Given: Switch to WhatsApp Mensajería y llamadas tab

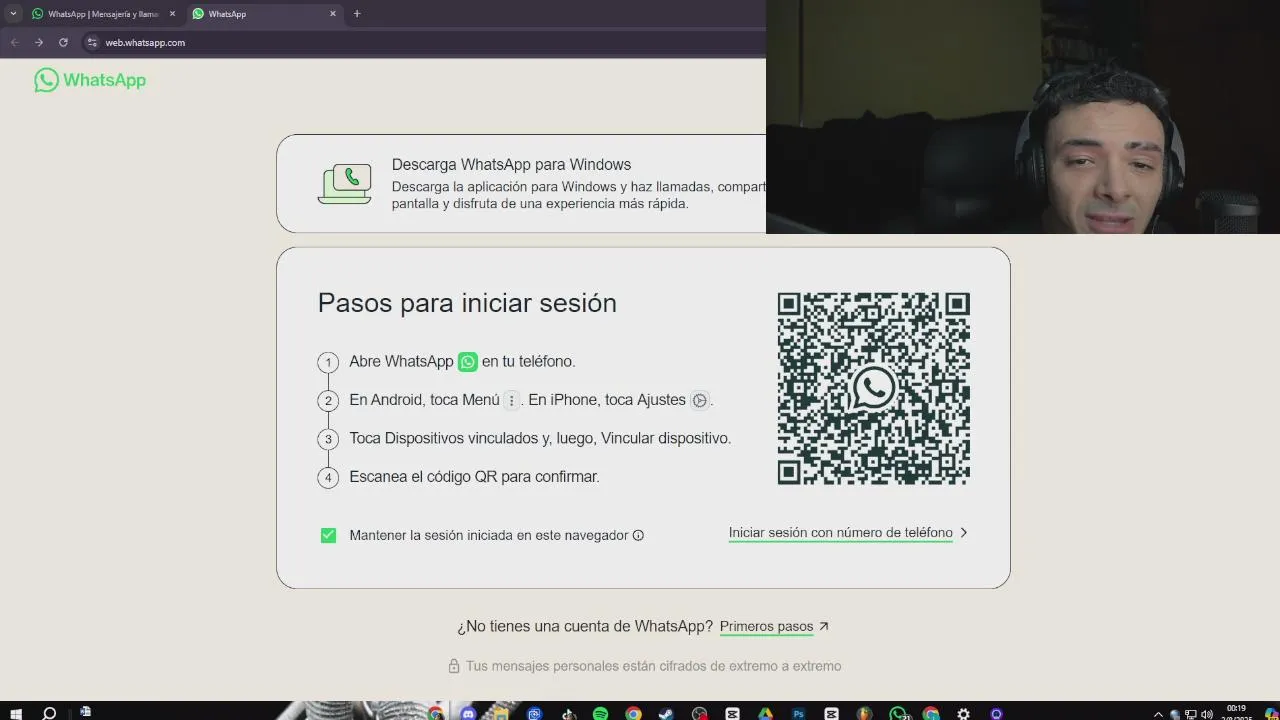Looking at the screenshot, I should coord(104,14).
